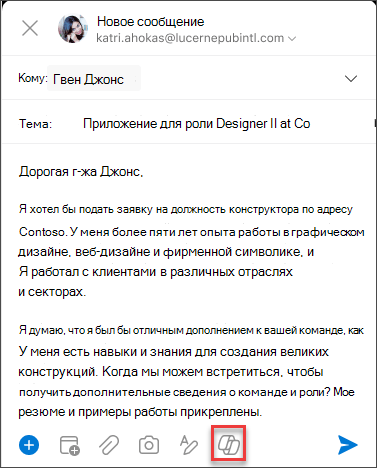Click greeting line Дорогая г-жа Джонс
Screen dimensions: 377x468
click(x=81, y=172)
